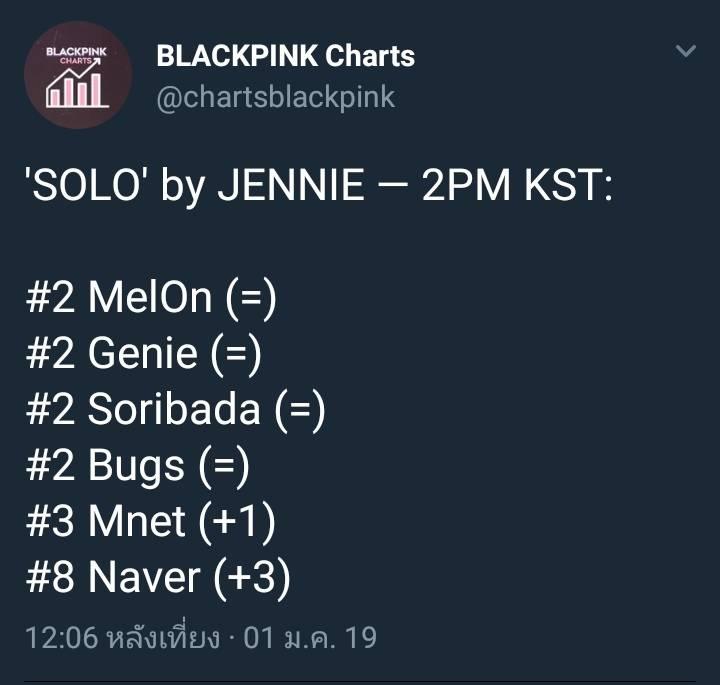
Task: Select the Mnet chart word
Action: [137, 522]
